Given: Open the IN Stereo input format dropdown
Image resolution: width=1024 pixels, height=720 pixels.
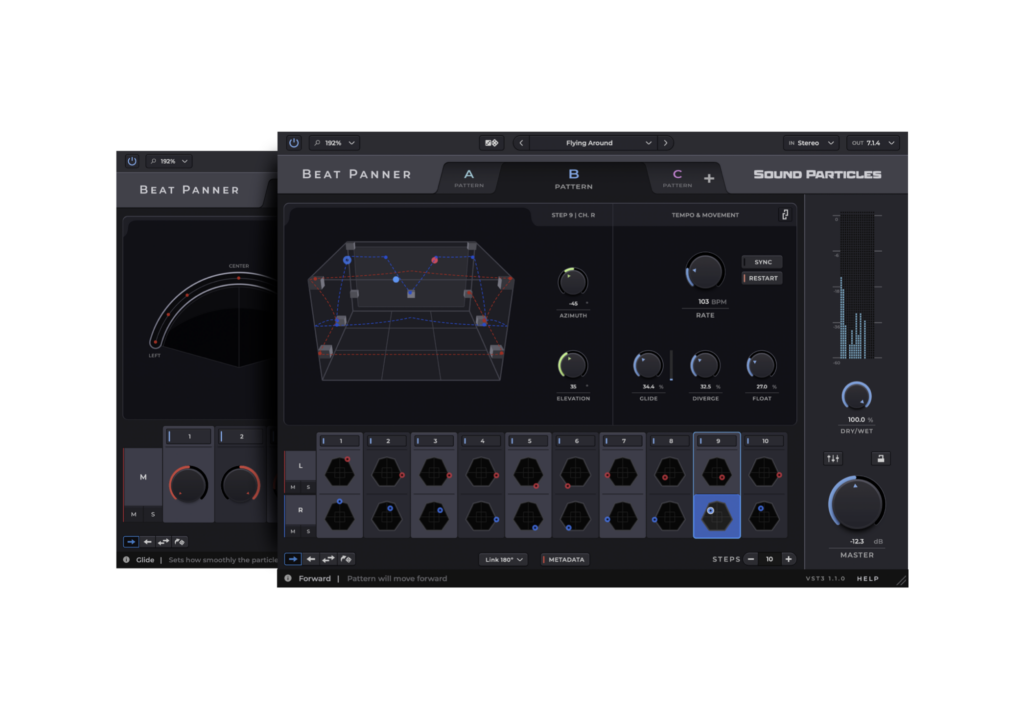Looking at the screenshot, I should [811, 143].
